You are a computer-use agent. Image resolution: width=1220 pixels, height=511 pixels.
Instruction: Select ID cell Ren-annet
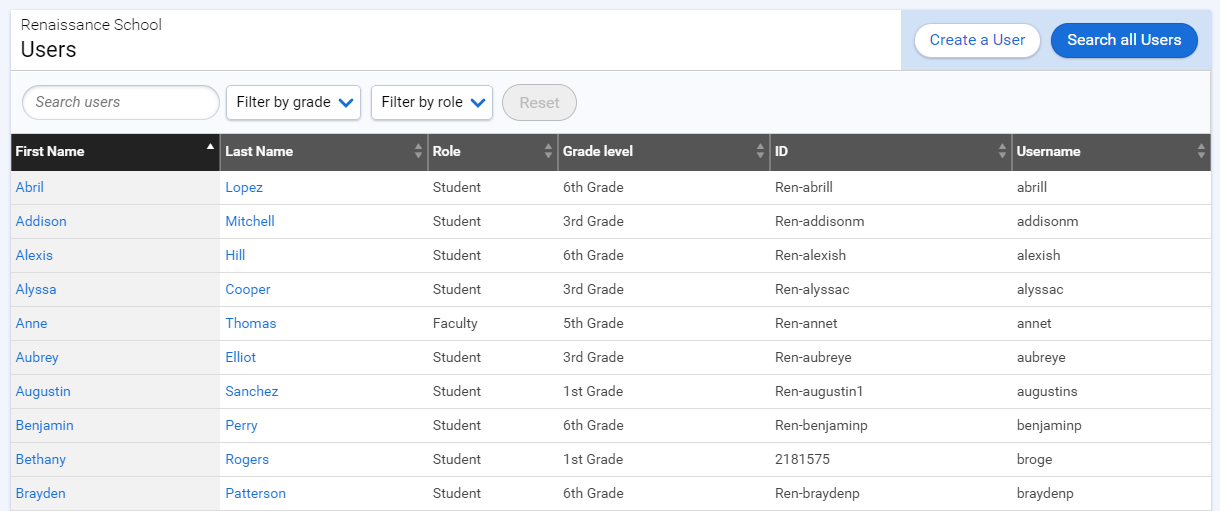click(x=806, y=323)
